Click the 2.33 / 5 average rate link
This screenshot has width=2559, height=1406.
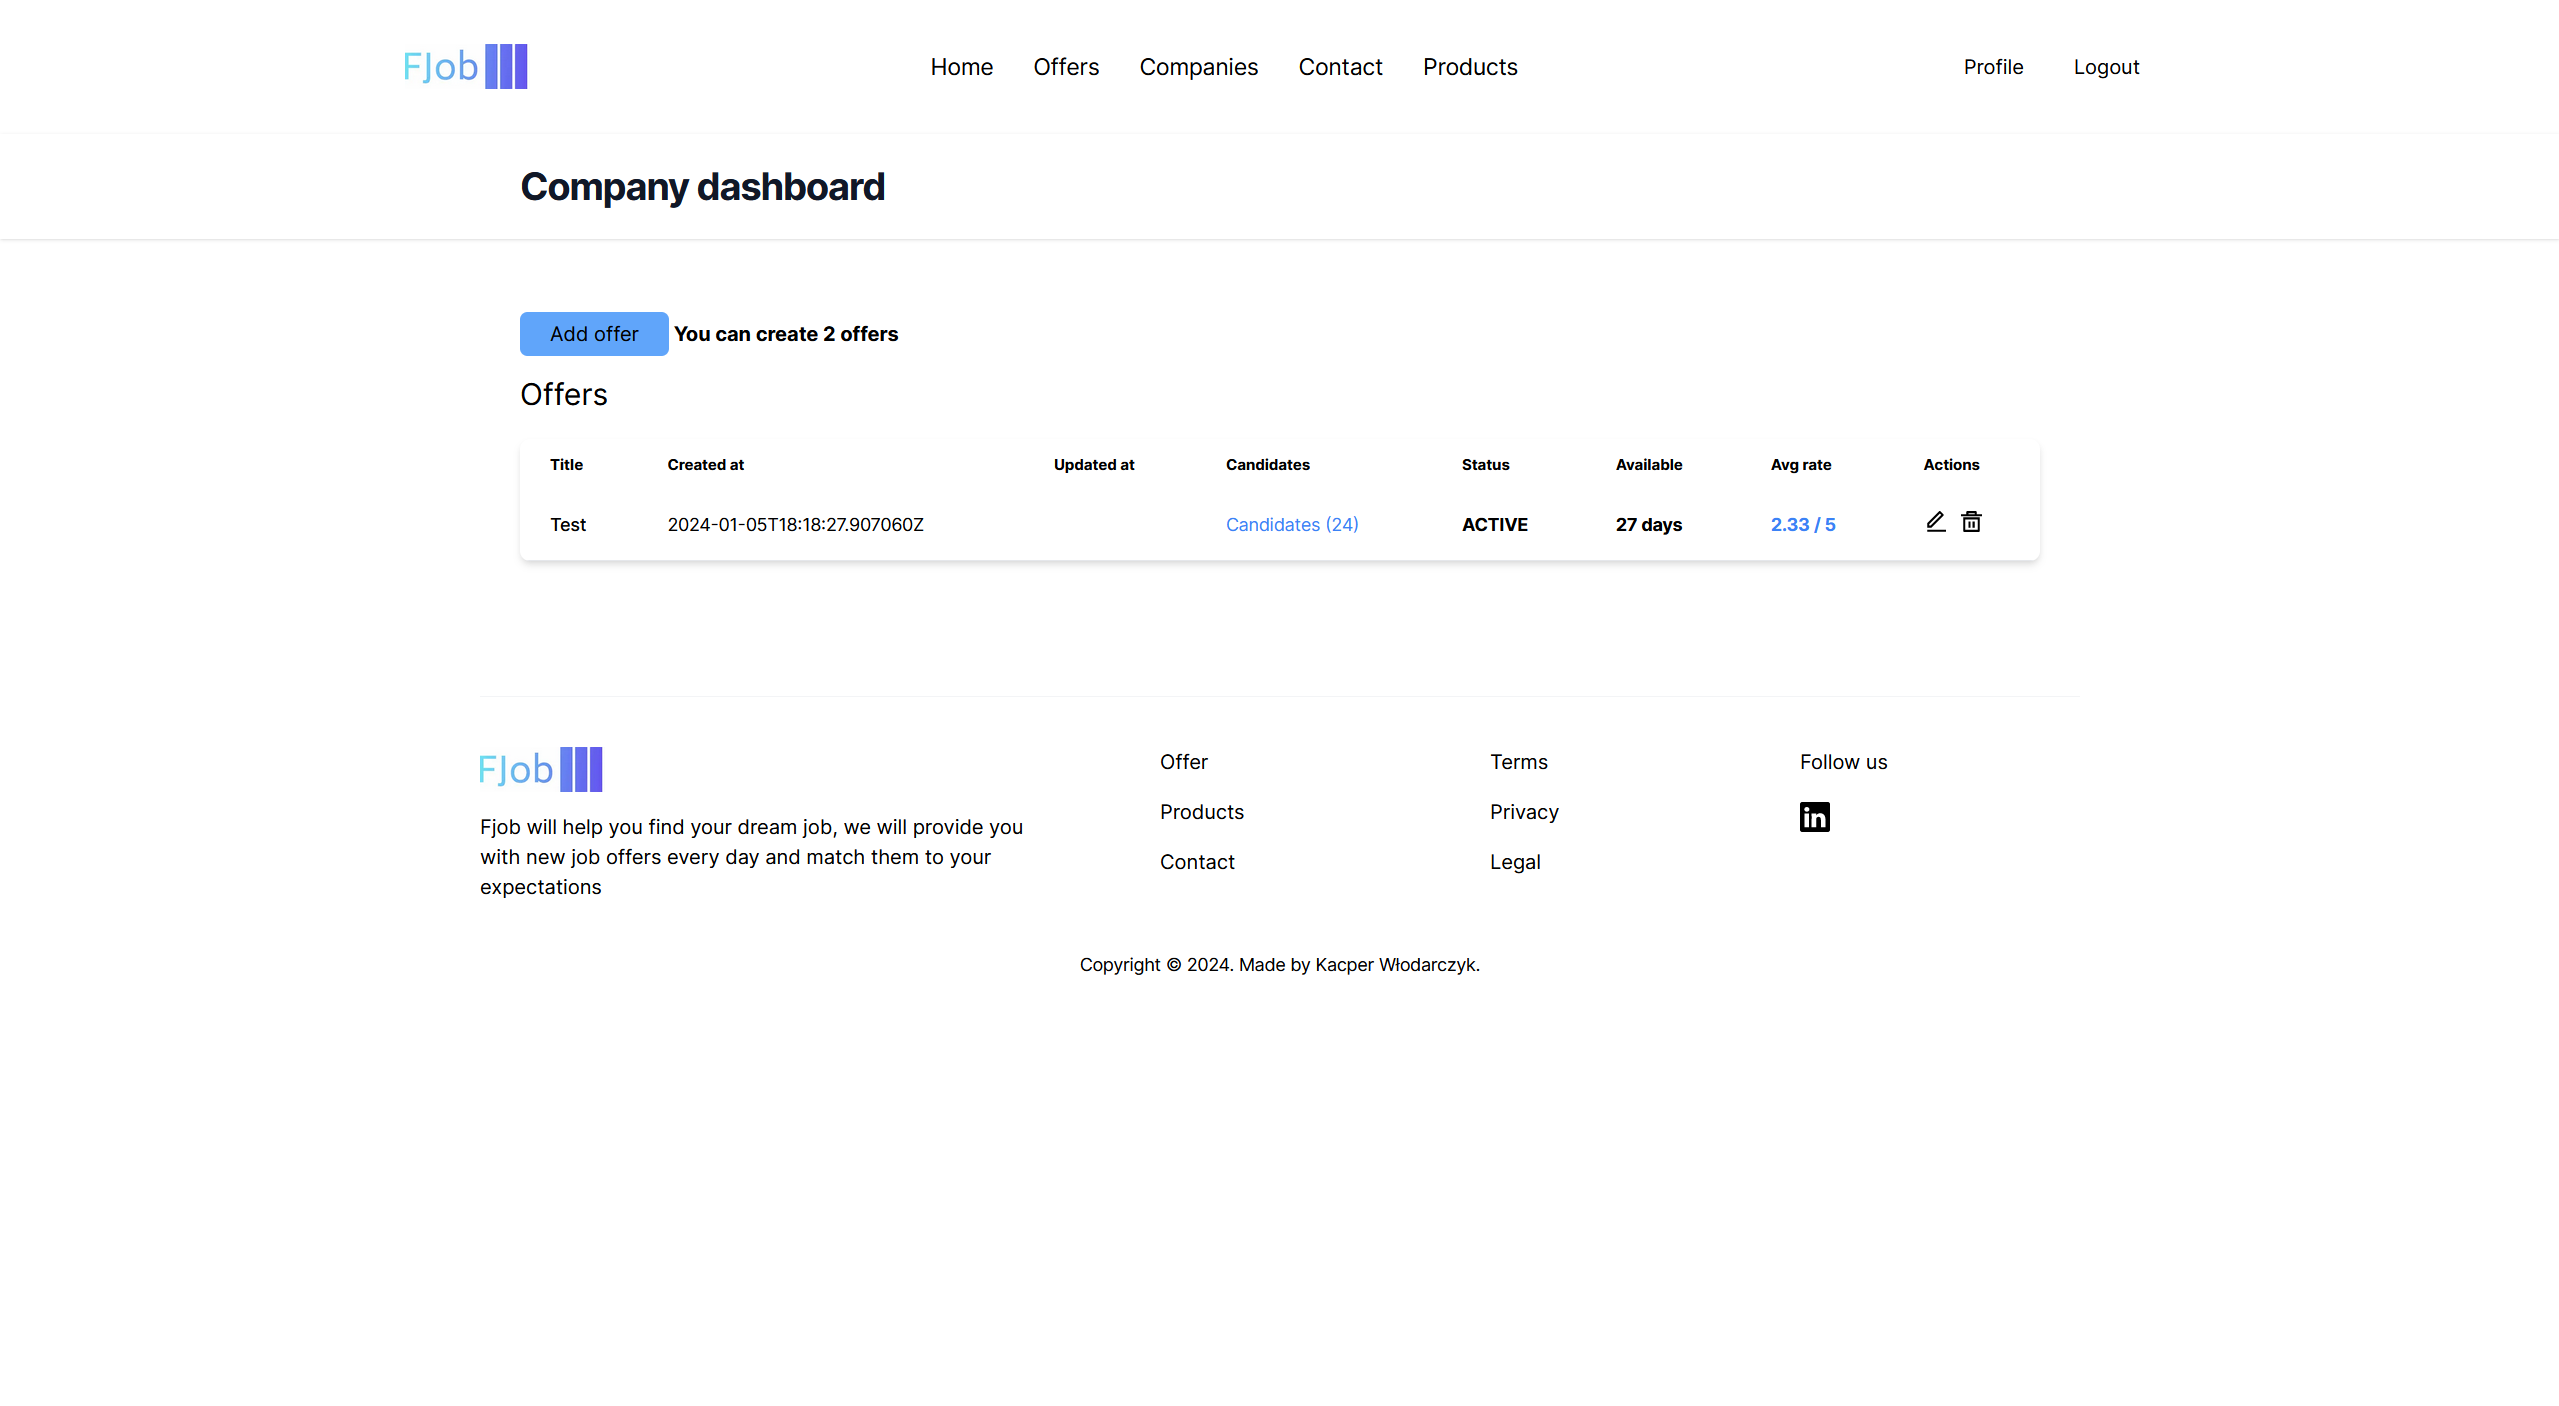(1802, 525)
